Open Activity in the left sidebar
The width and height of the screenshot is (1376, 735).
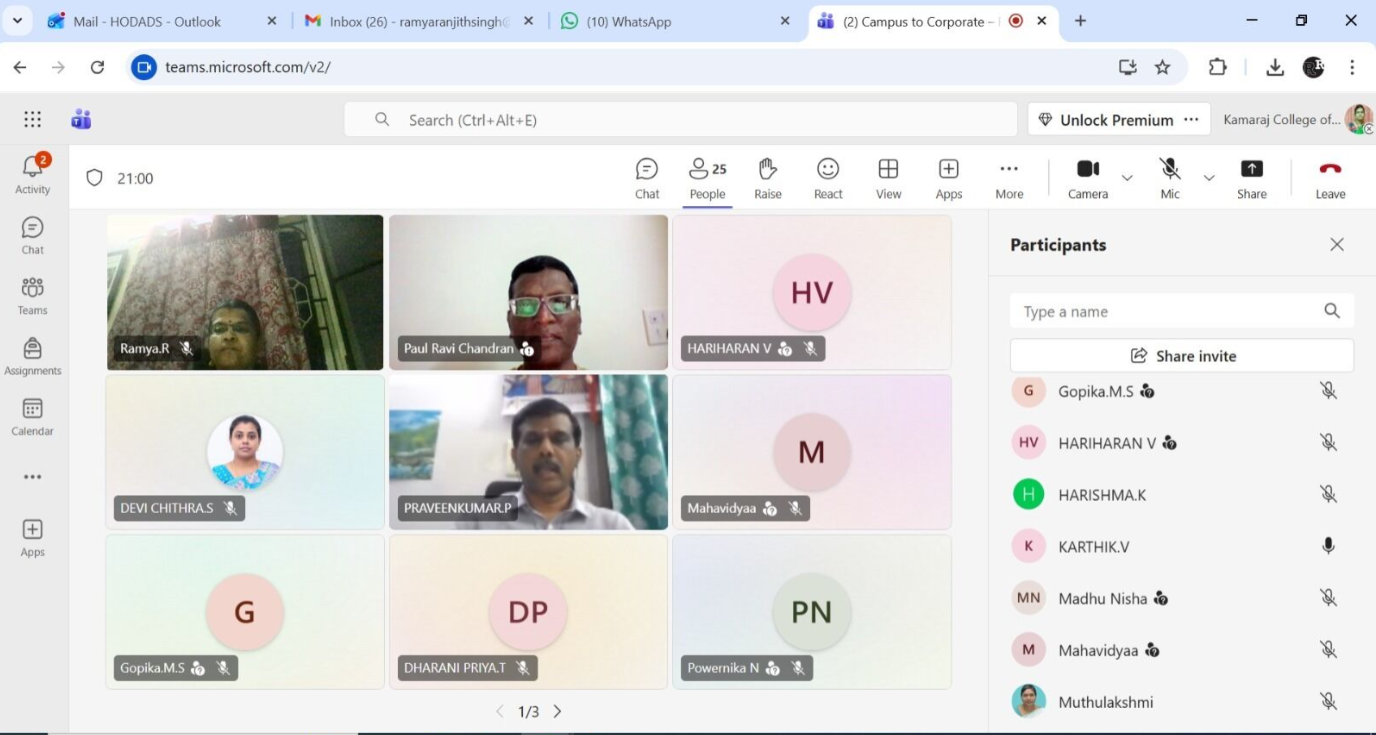pos(32,174)
